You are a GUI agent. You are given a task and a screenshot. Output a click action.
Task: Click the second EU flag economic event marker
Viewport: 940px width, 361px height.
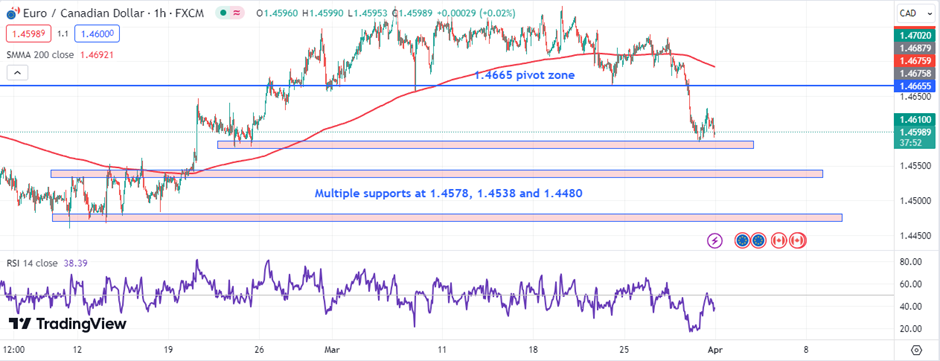click(x=758, y=240)
